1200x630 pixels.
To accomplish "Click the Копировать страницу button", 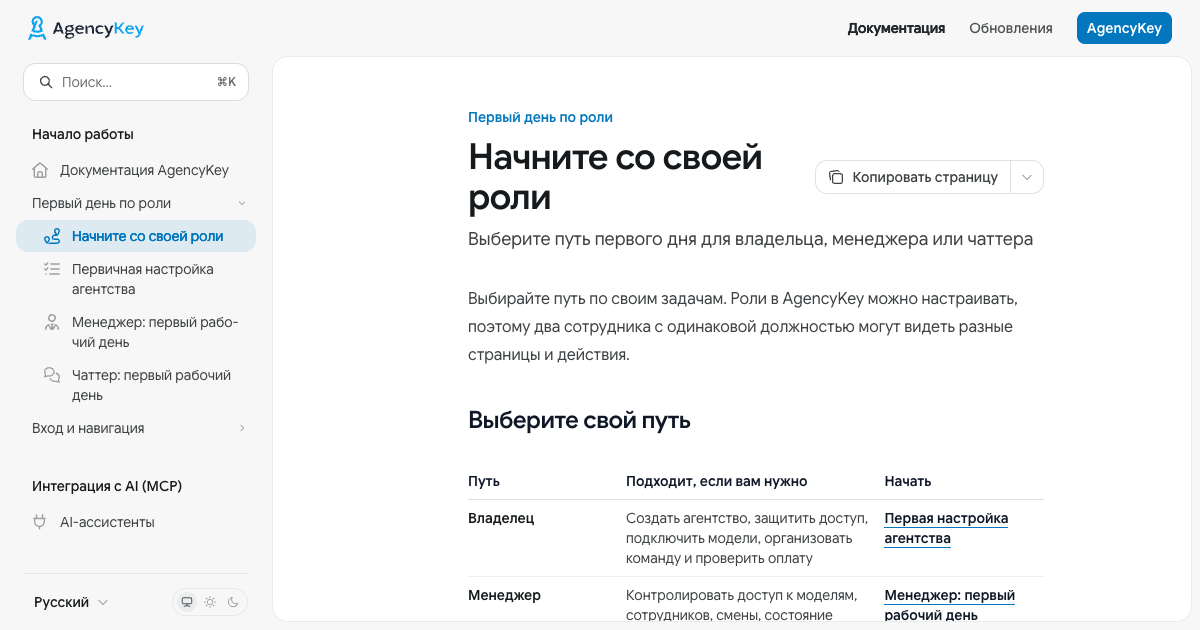I will [x=914, y=177].
